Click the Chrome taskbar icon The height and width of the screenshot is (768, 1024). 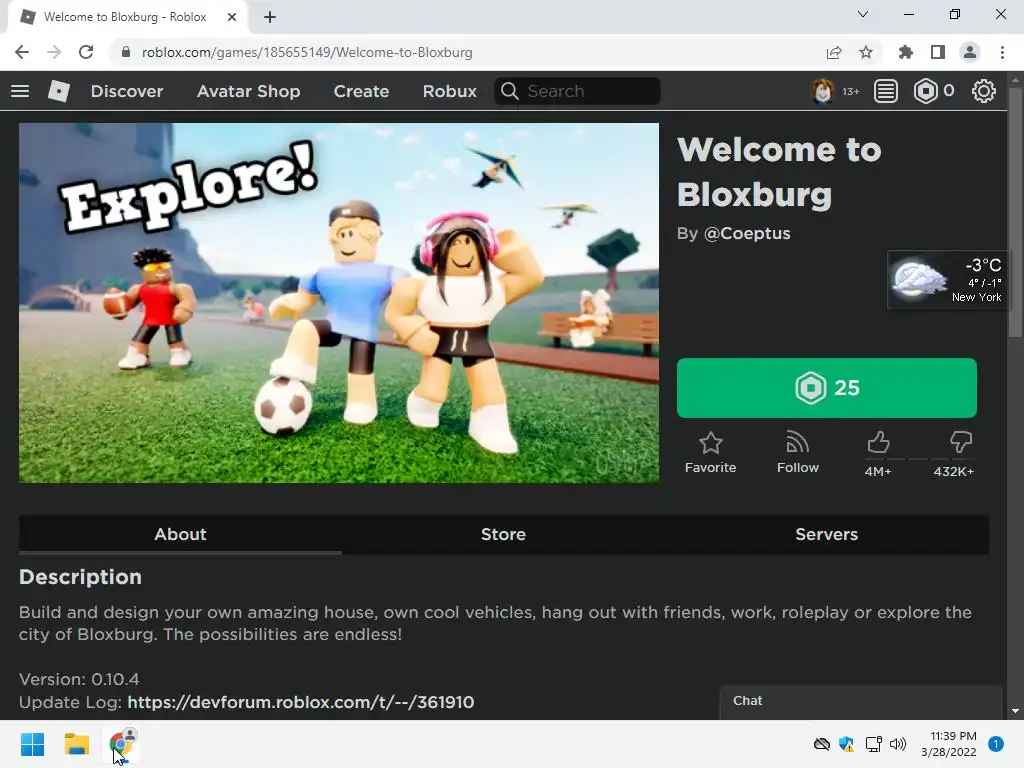(121, 744)
